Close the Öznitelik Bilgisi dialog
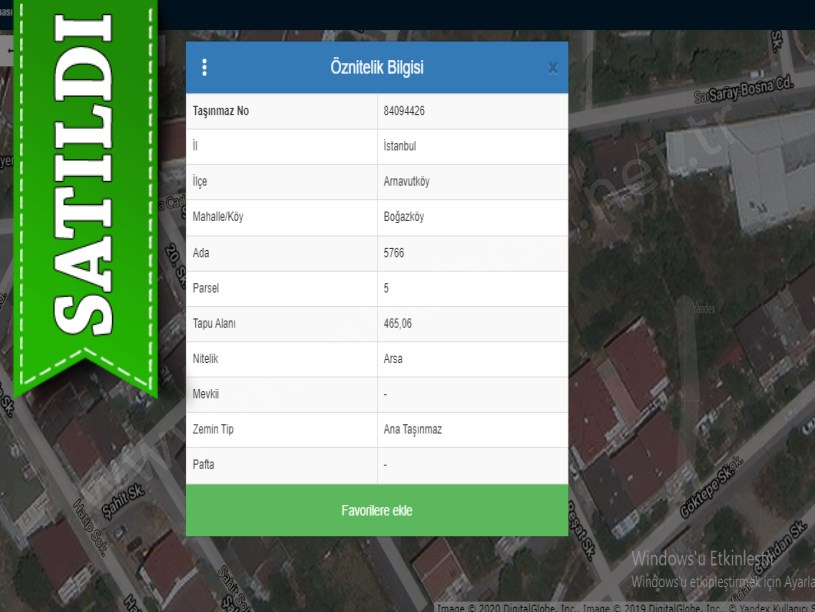 tap(552, 68)
